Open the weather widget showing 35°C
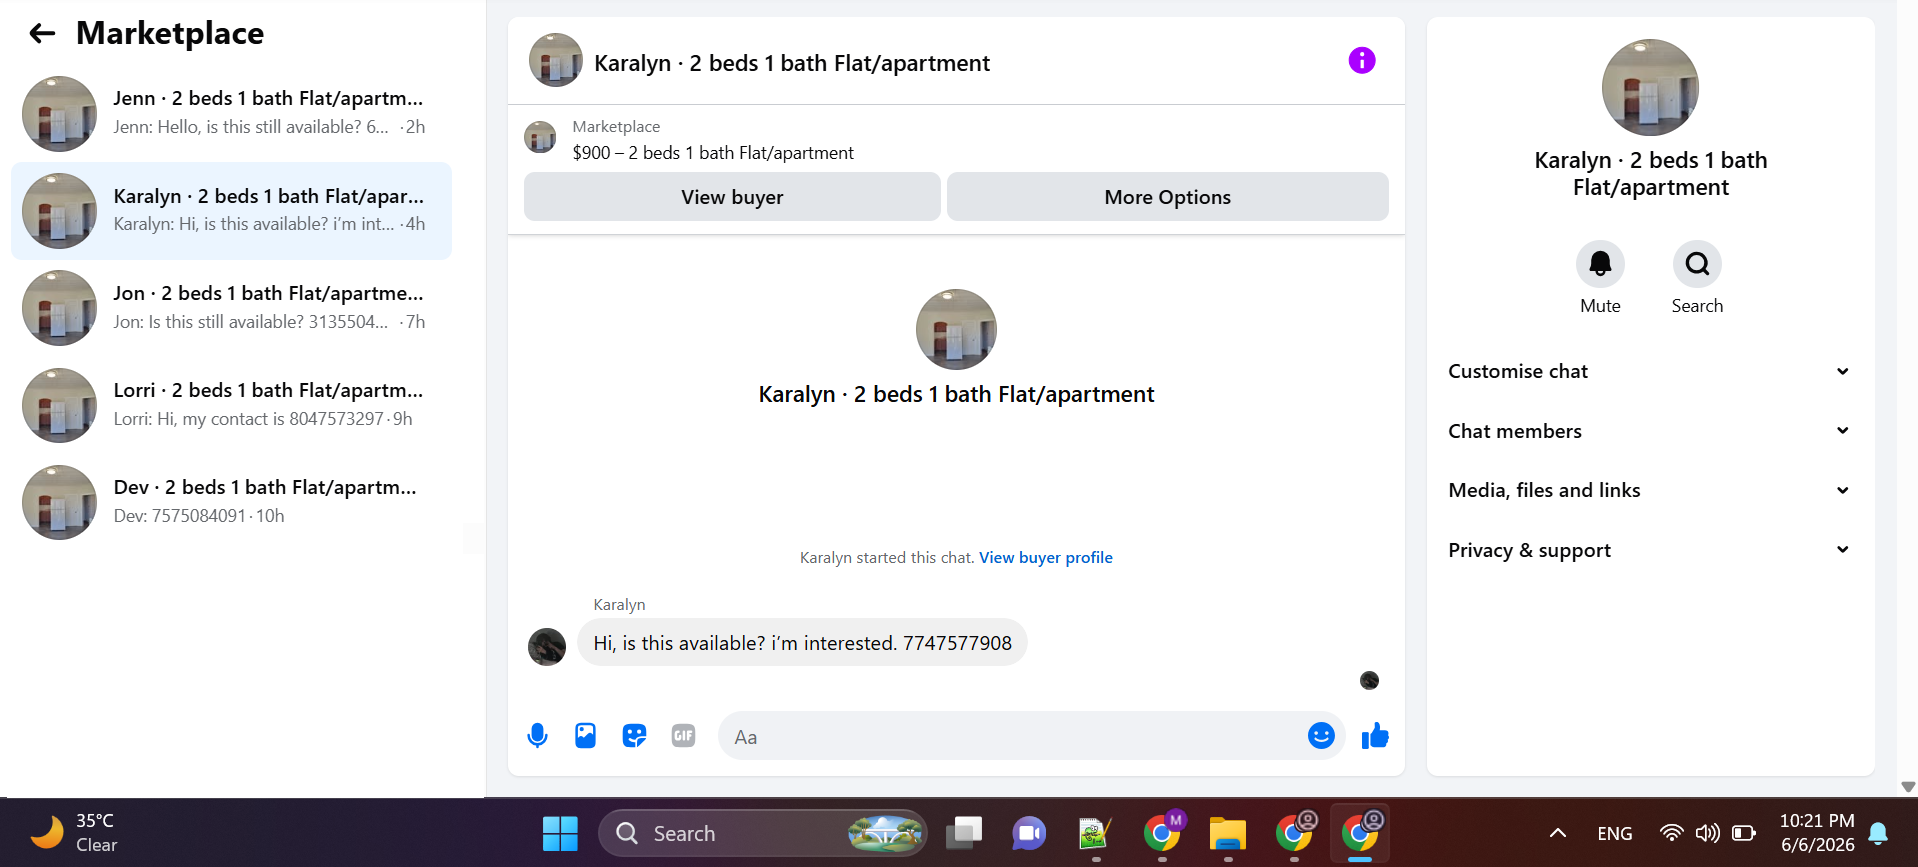 (x=74, y=833)
